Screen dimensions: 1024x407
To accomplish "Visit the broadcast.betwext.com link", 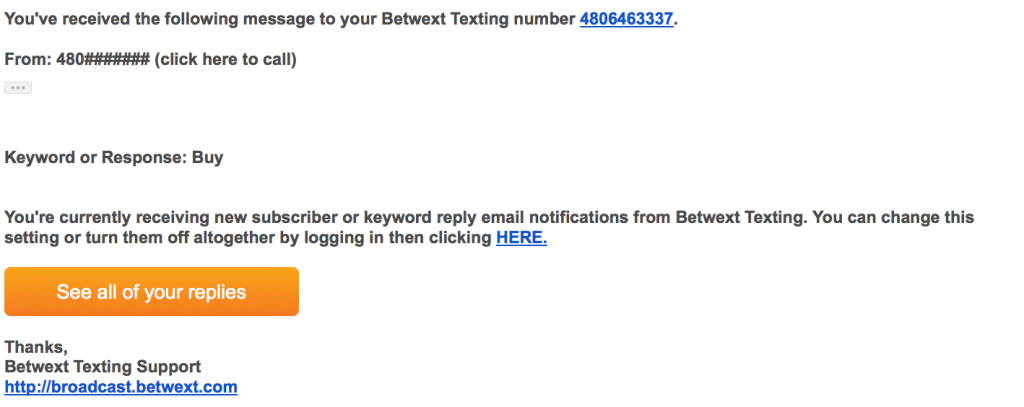I will (x=121, y=387).
